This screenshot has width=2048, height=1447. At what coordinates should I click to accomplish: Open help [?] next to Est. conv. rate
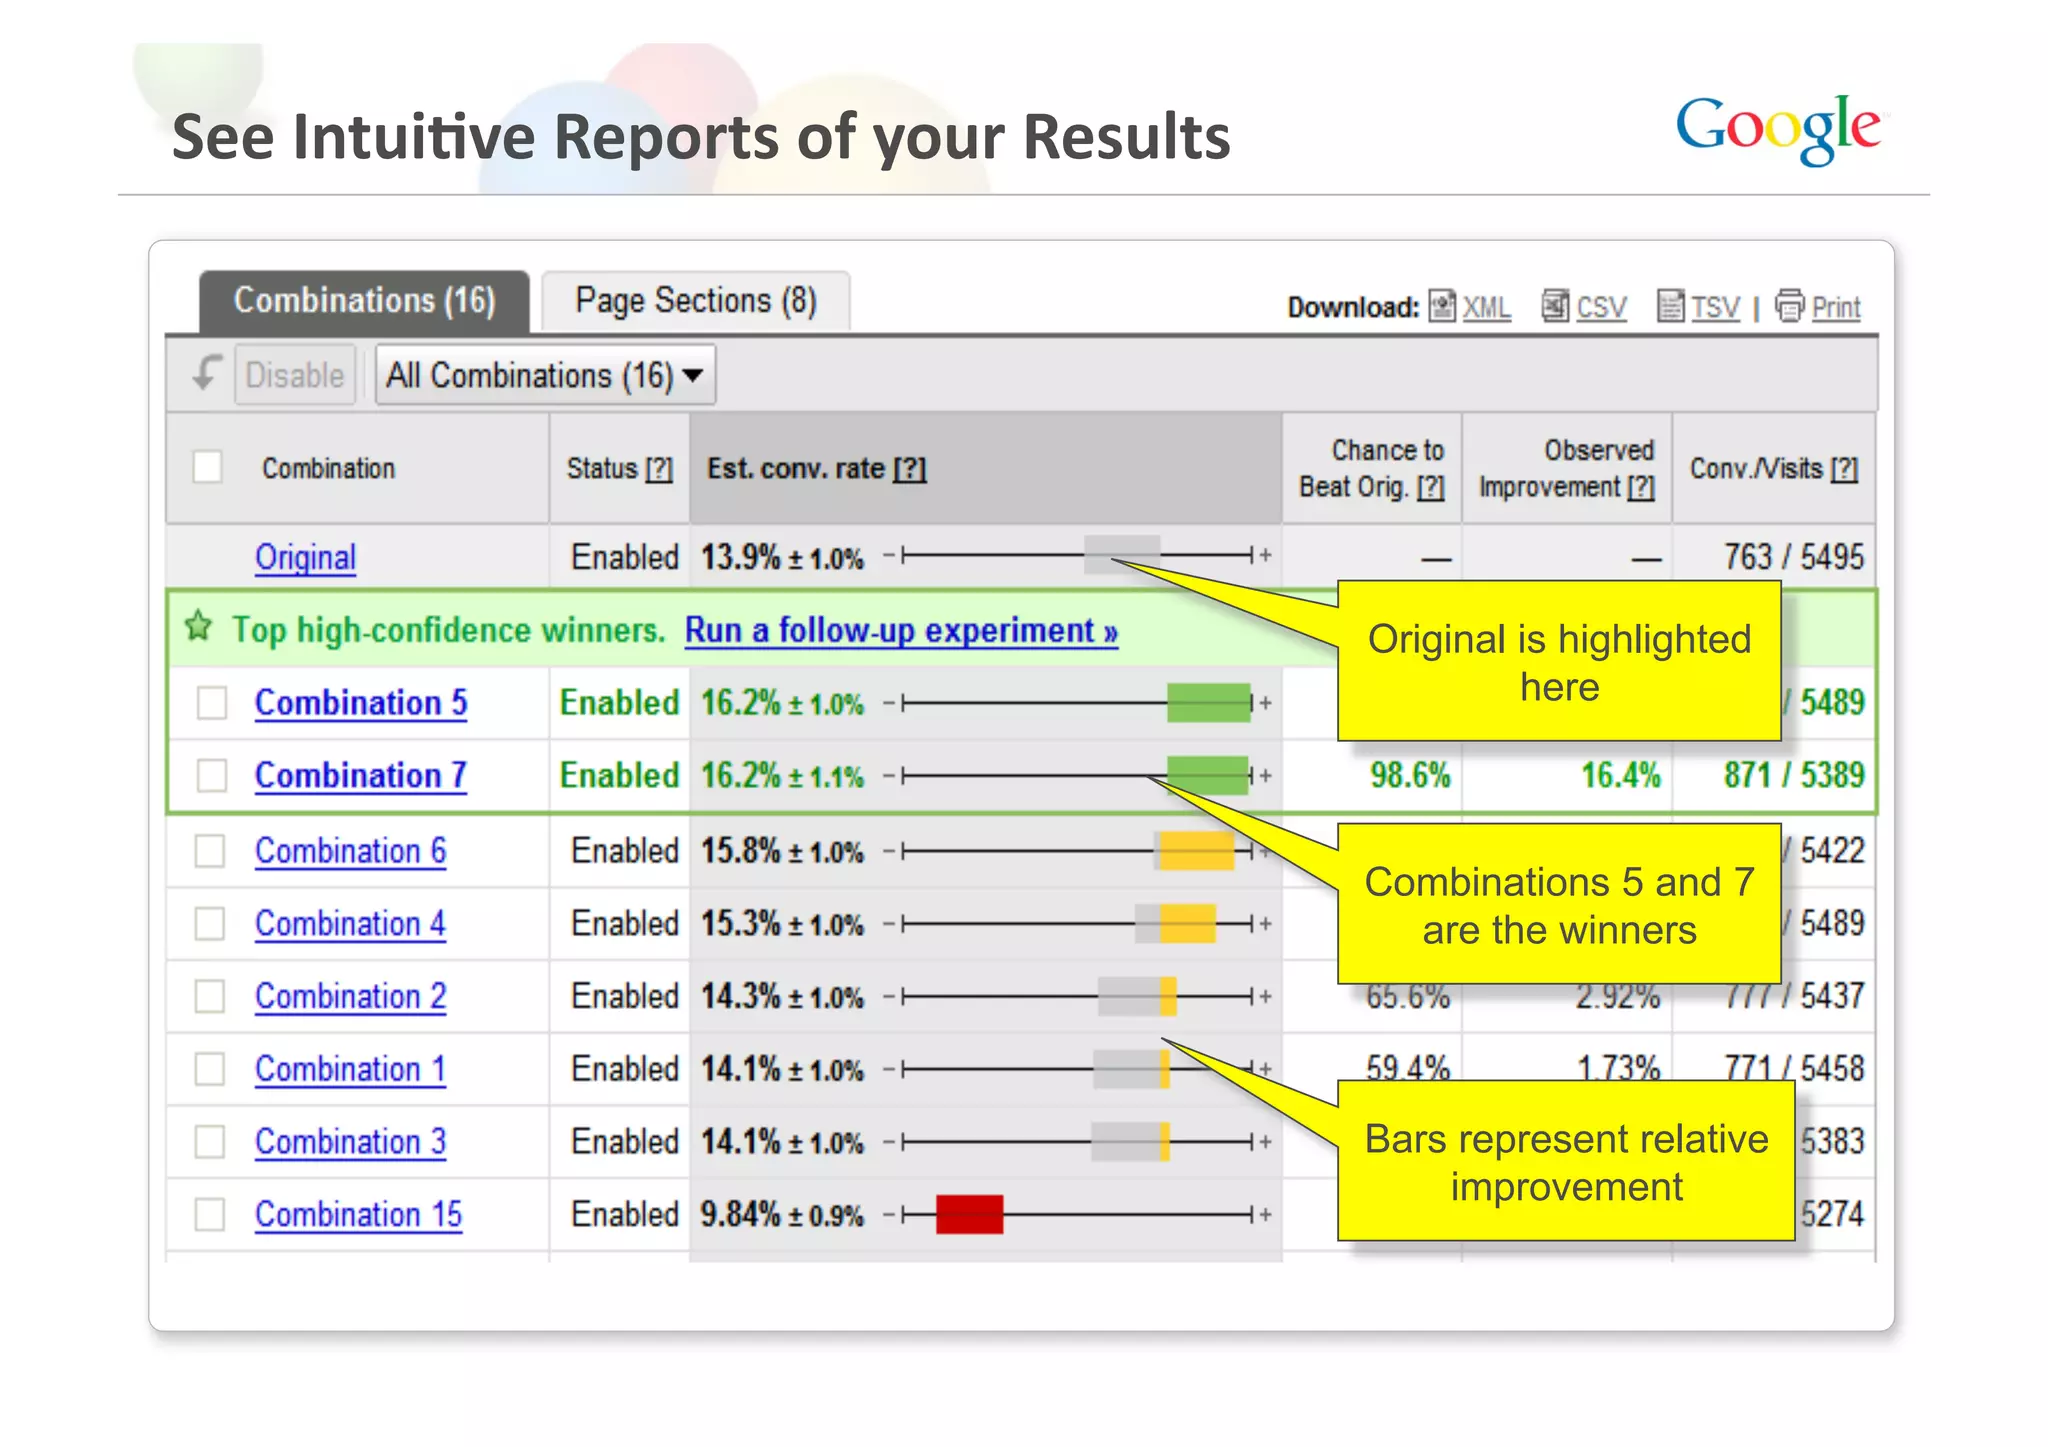[910, 468]
